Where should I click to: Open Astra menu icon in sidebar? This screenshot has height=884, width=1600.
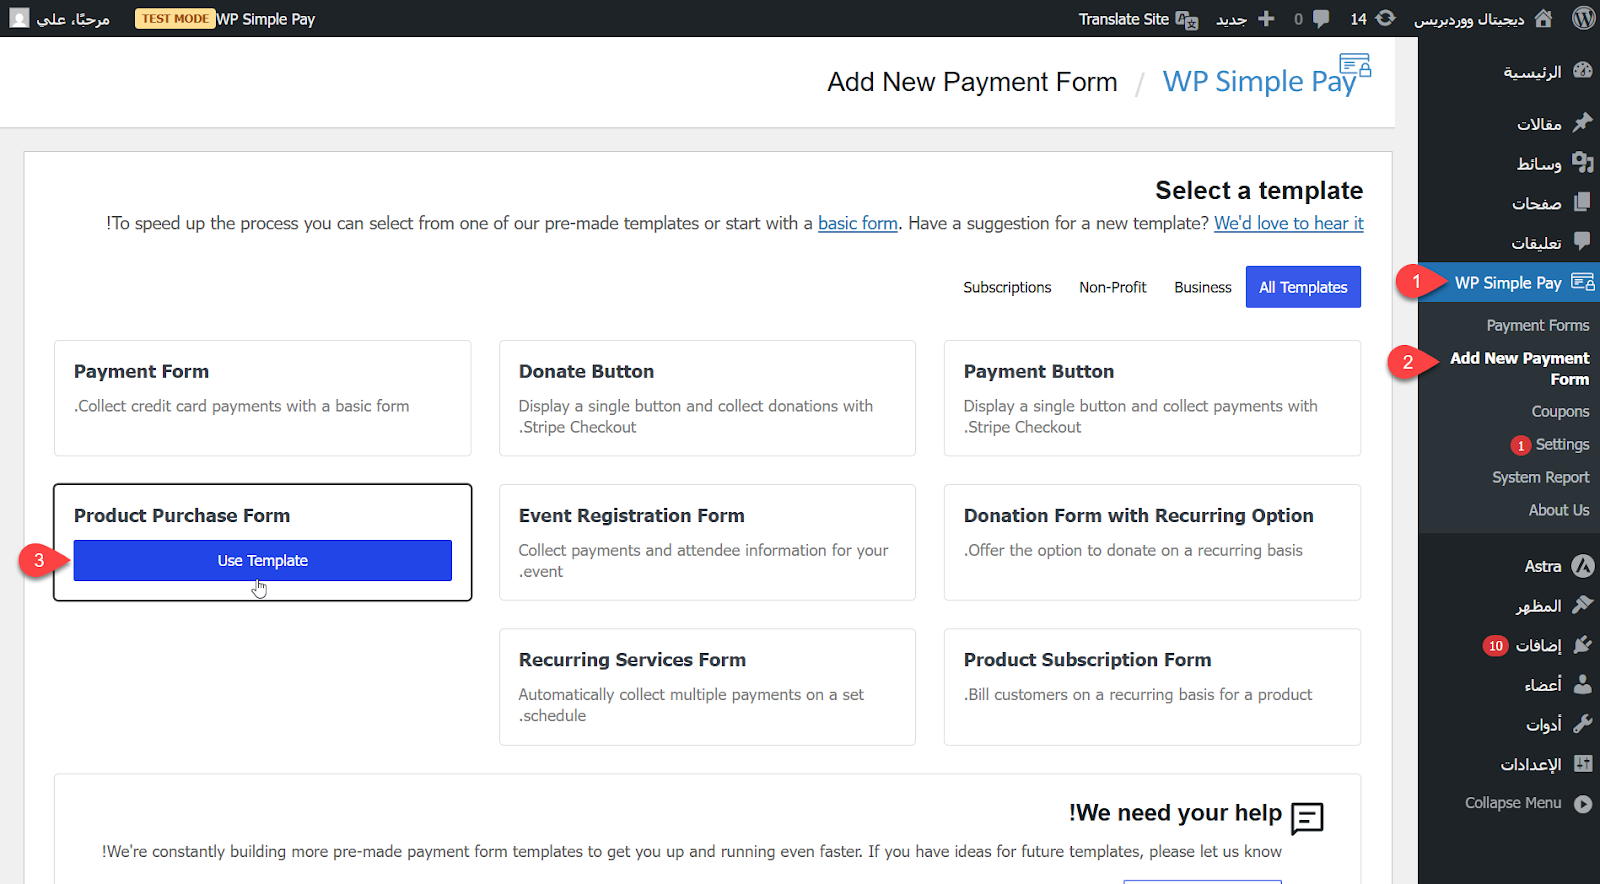[1582, 566]
